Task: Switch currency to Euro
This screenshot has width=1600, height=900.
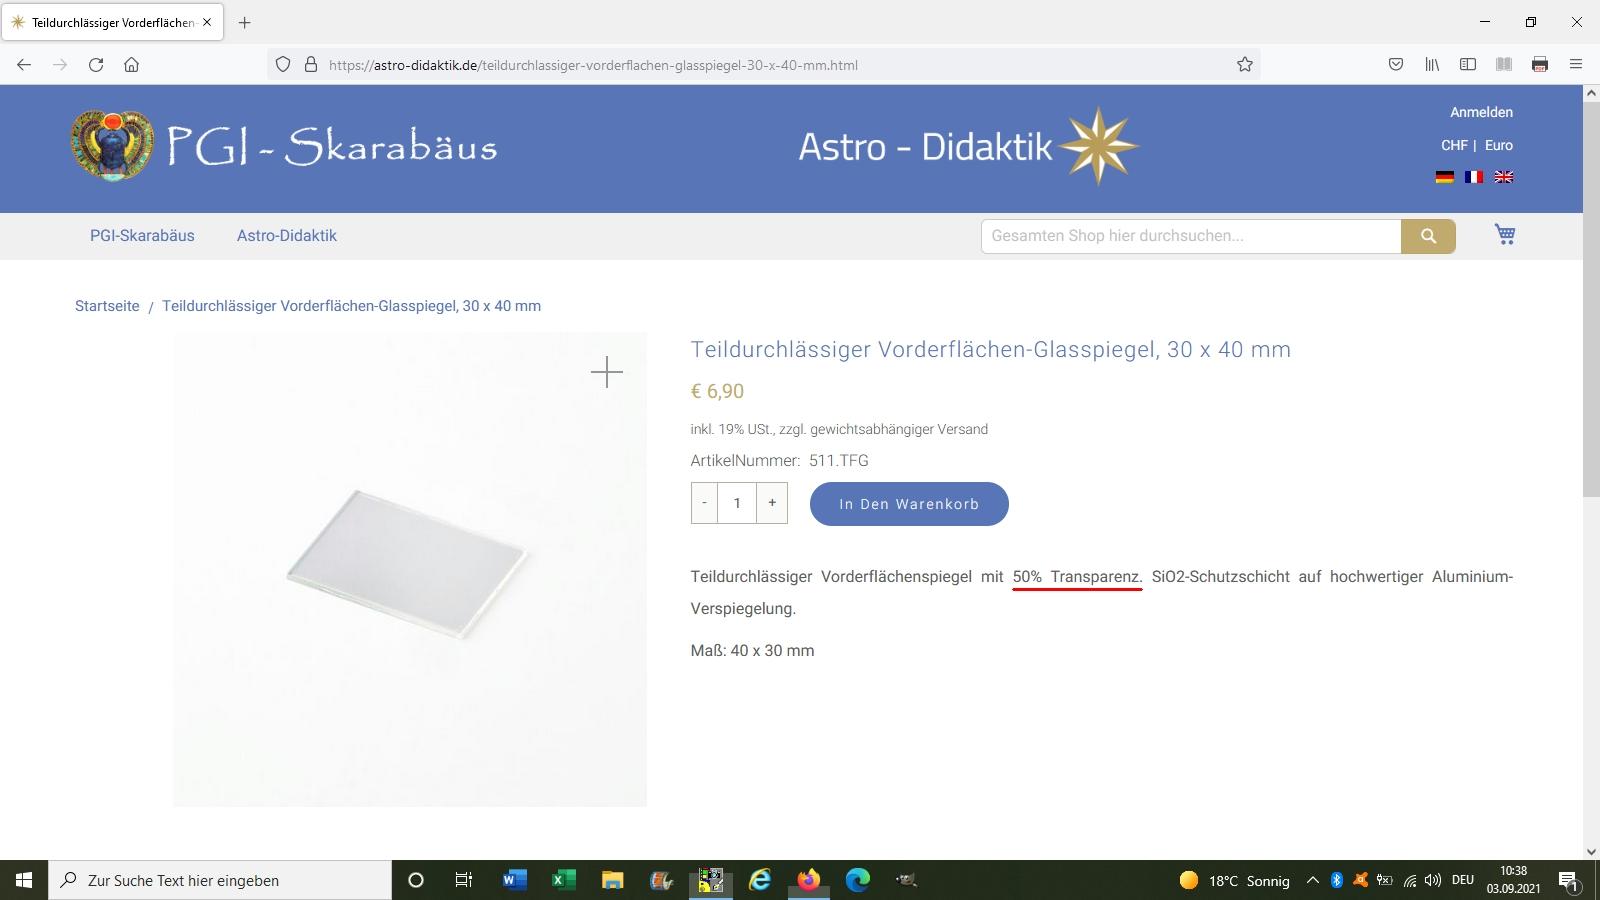Action: (1498, 145)
